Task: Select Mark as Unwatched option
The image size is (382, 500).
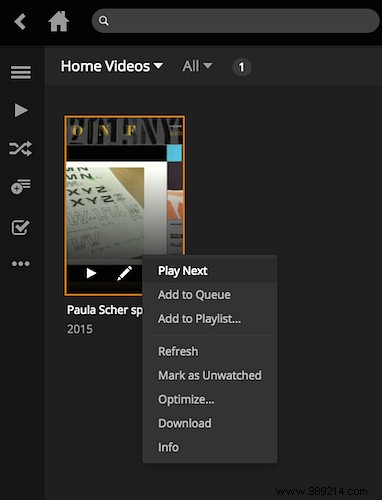Action: (x=210, y=375)
